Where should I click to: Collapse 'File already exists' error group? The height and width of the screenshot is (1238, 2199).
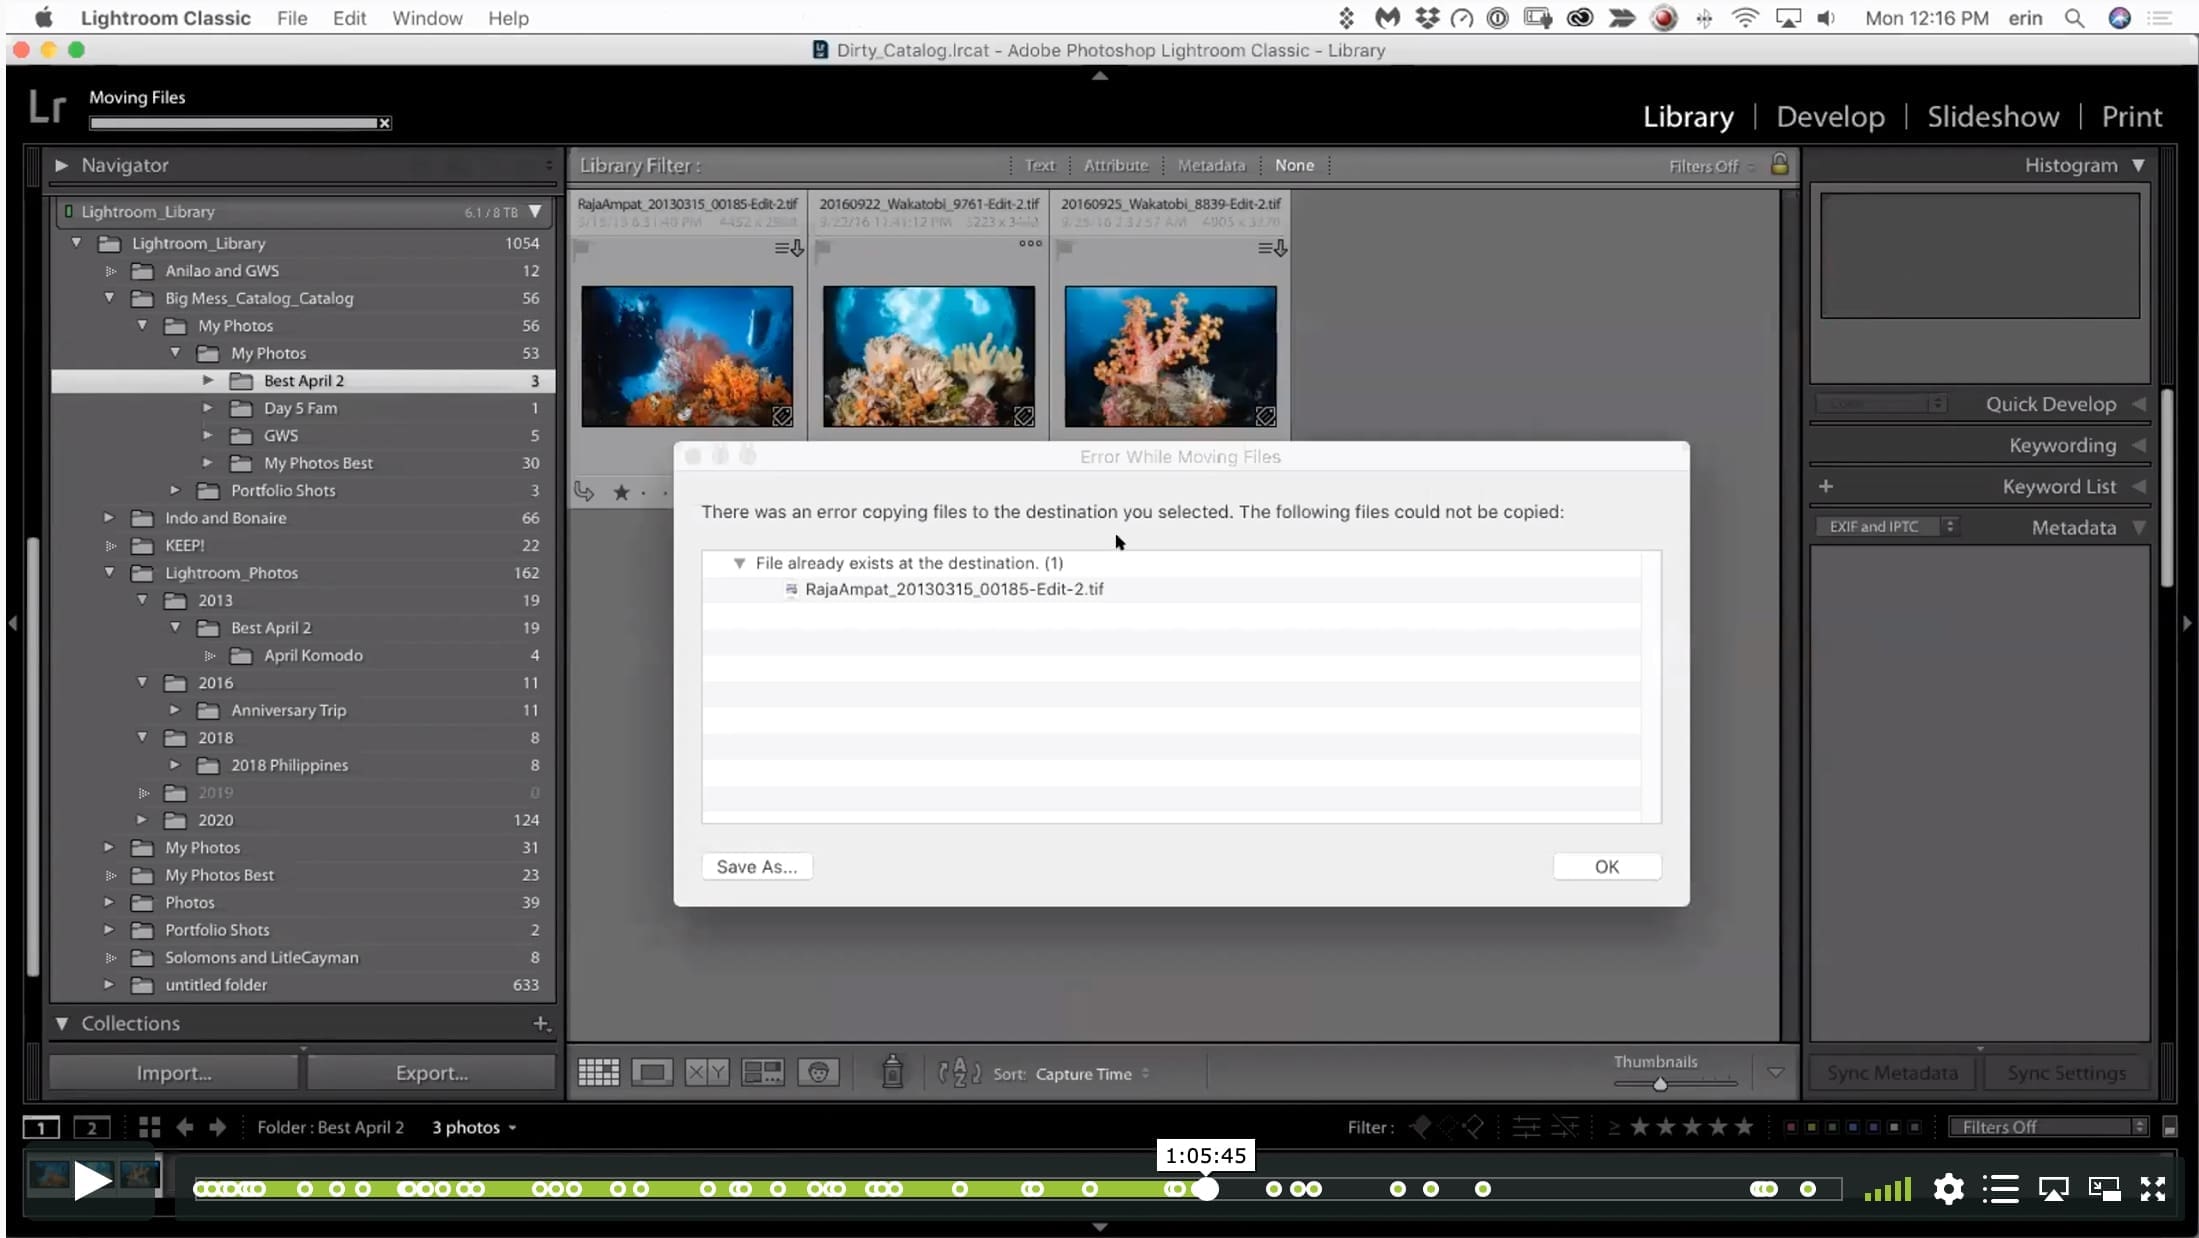(739, 563)
